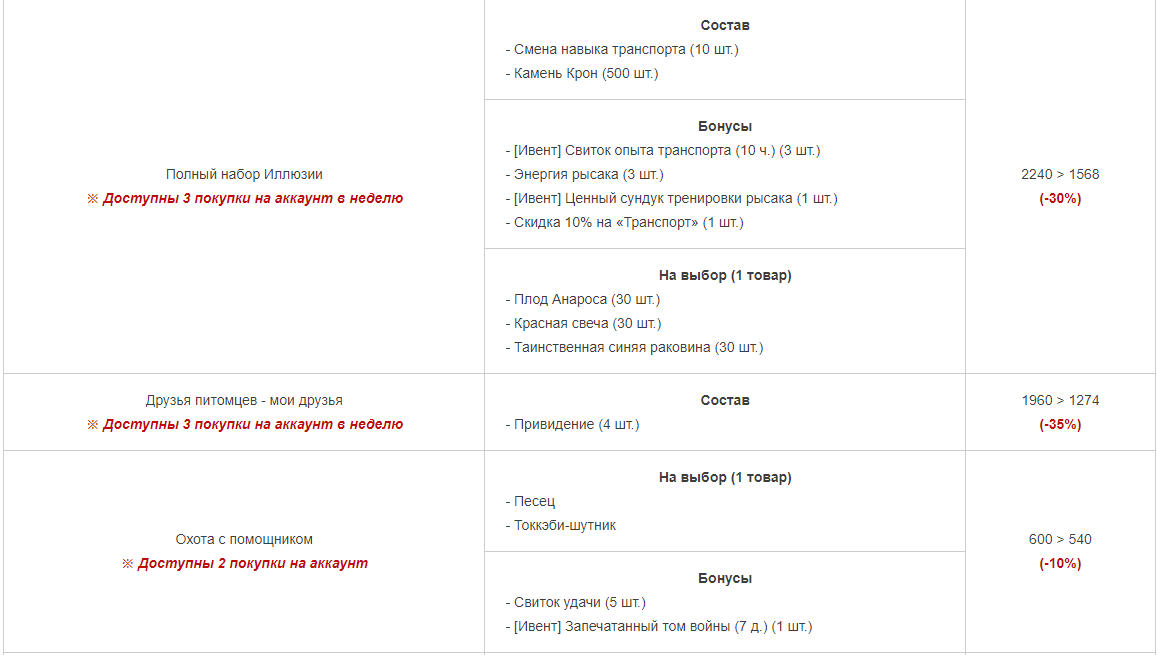This screenshot has height=655, width=1159.
Task: Click the red '(-30%)' discount label
Action: click(x=1060, y=198)
